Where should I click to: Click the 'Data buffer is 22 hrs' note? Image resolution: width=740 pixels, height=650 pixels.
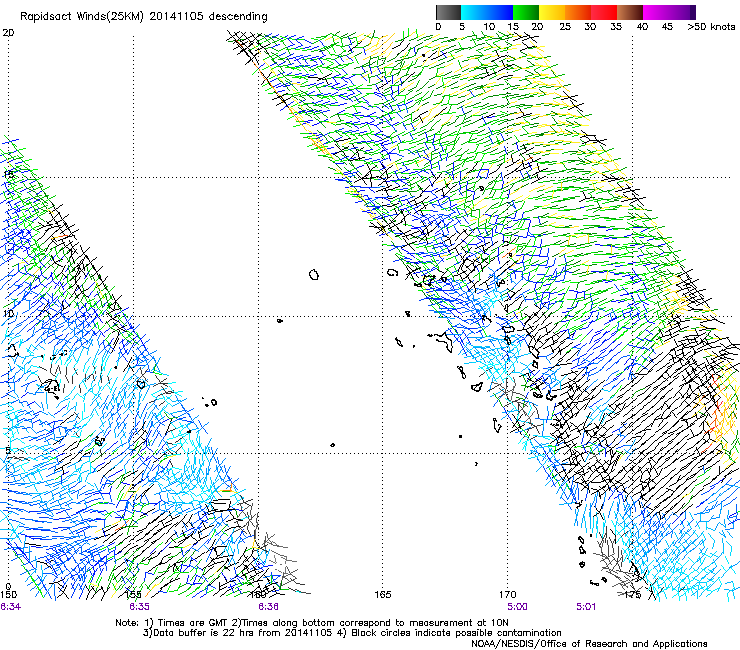352,633
